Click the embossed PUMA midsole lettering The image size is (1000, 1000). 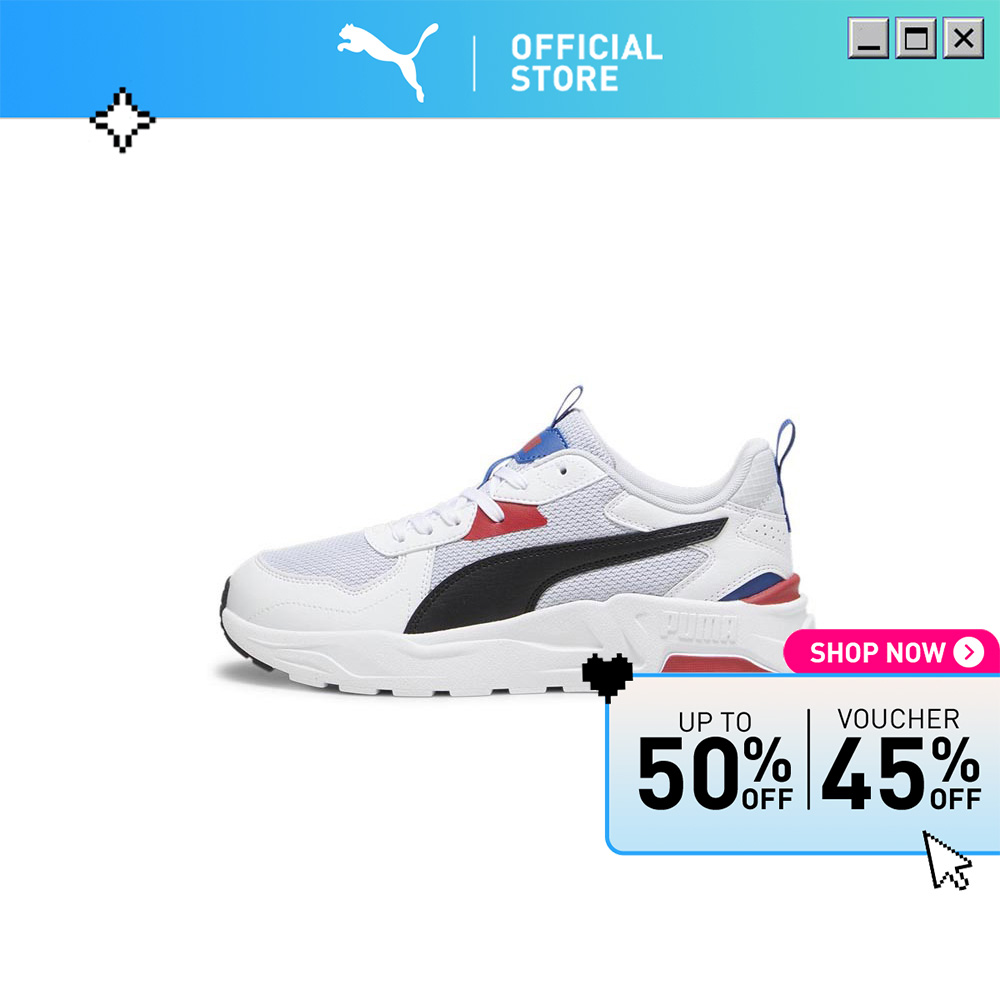click(698, 626)
